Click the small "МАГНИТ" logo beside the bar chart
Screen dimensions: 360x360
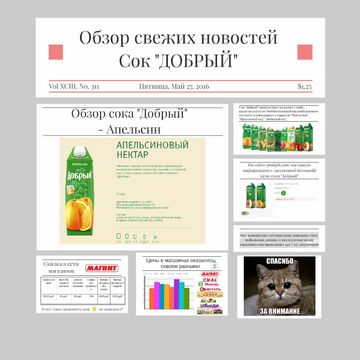coord(210,274)
